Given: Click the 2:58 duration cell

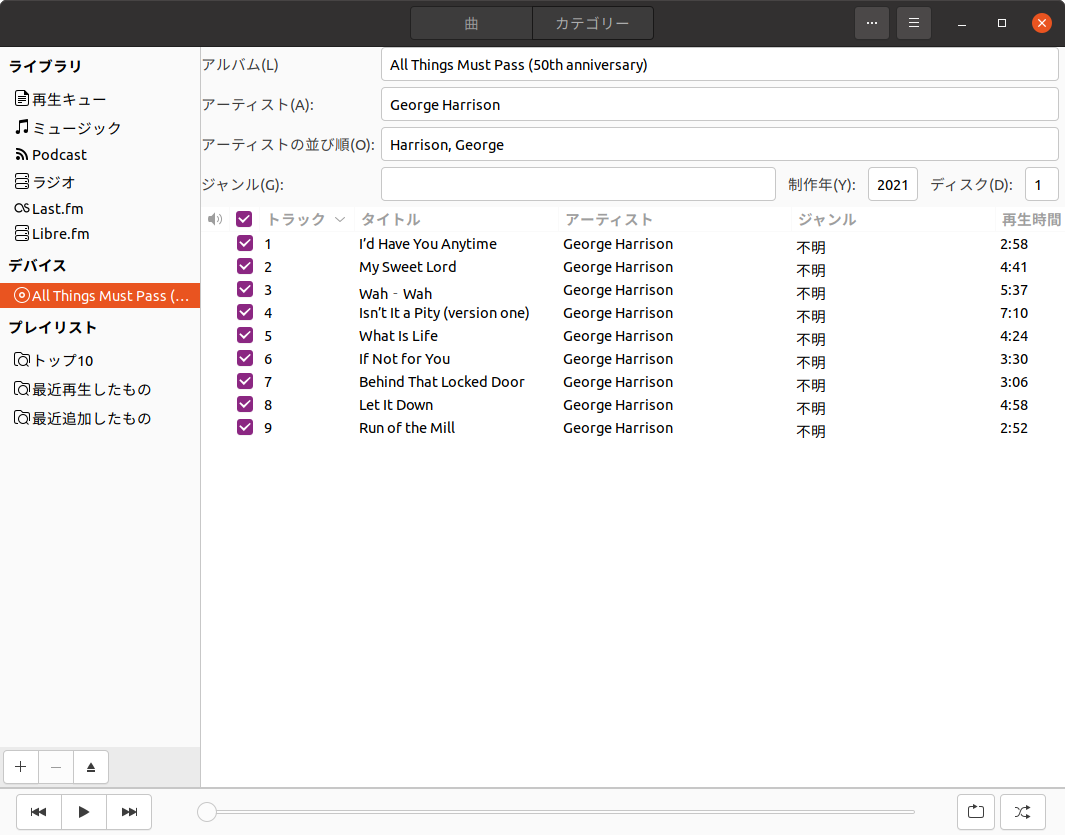Looking at the screenshot, I should pyautogui.click(x=1013, y=244).
